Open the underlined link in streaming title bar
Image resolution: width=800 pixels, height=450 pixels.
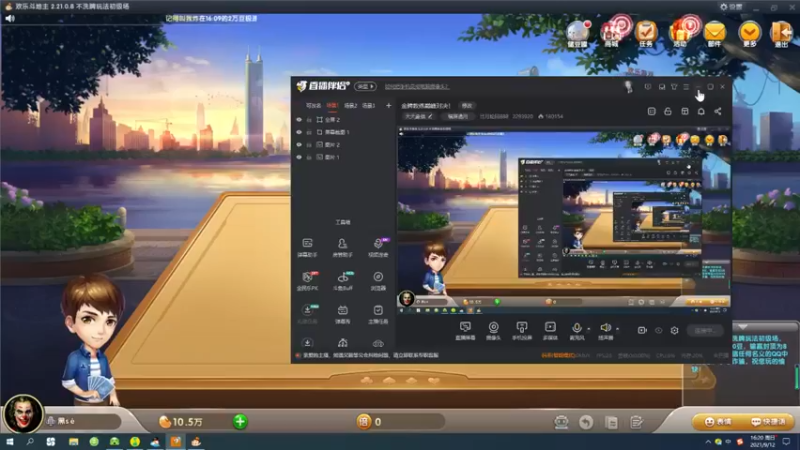(x=417, y=87)
